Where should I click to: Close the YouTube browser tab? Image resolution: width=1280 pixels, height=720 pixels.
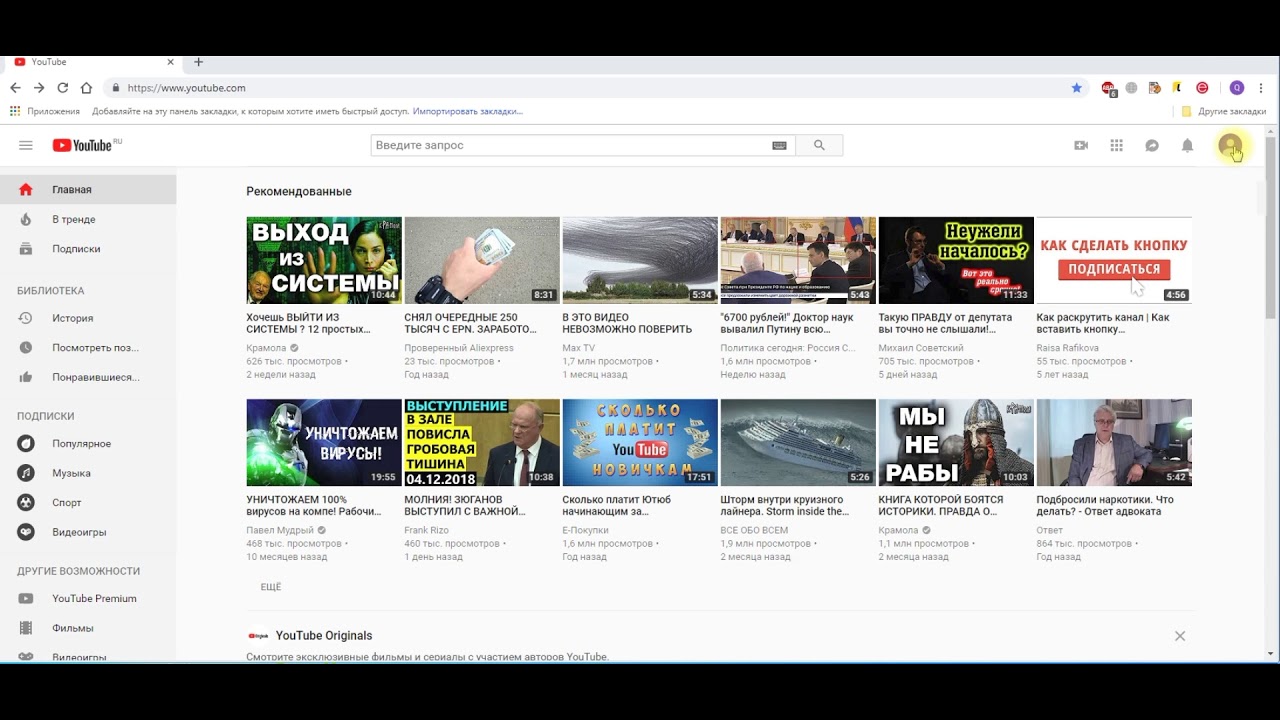tap(171, 62)
